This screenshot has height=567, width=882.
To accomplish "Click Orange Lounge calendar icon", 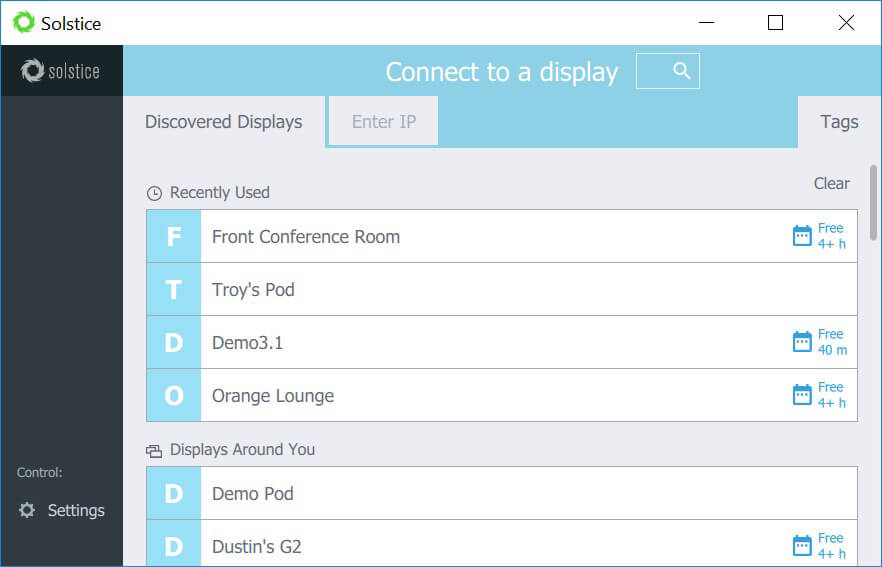I will coord(802,395).
